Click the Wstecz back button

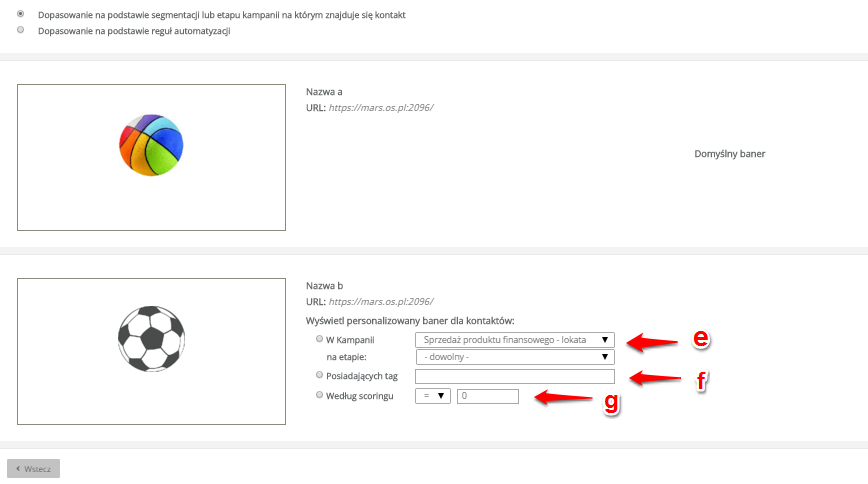coord(33,468)
